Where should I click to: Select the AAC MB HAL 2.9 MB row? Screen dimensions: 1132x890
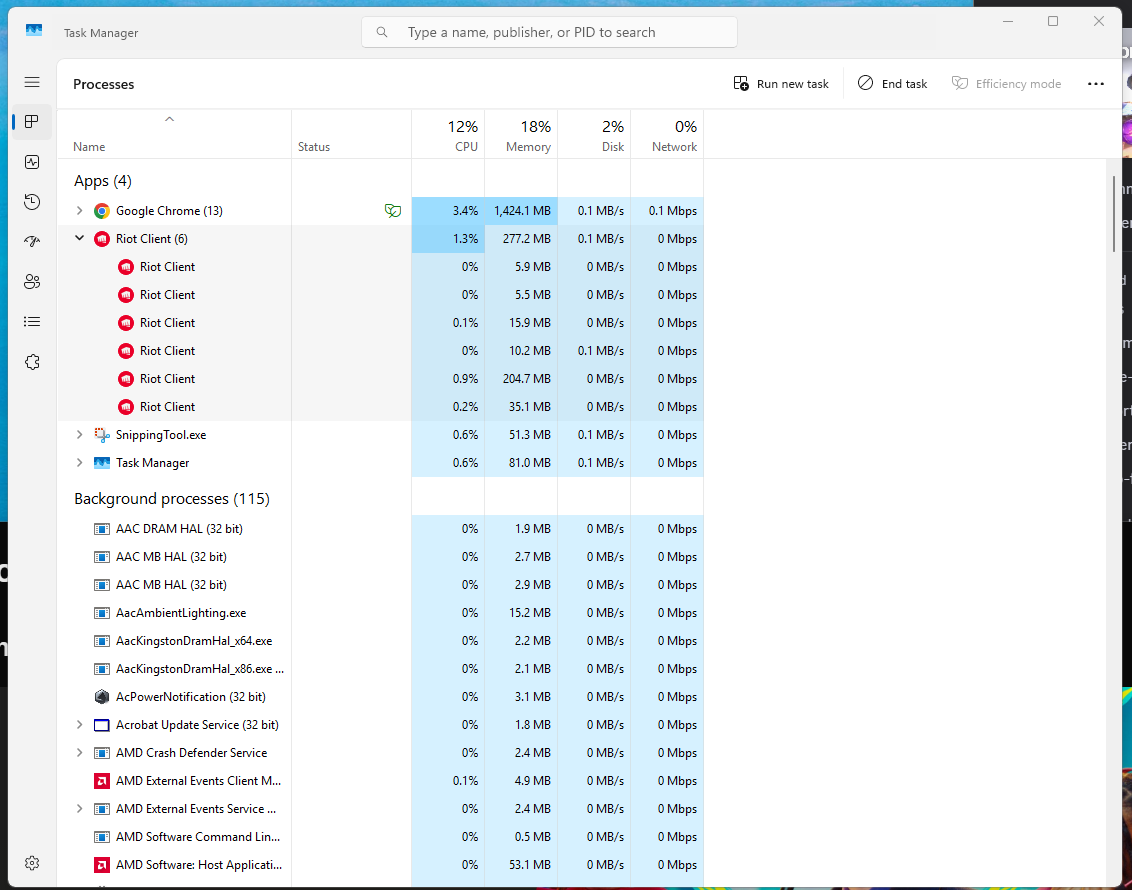(380, 585)
